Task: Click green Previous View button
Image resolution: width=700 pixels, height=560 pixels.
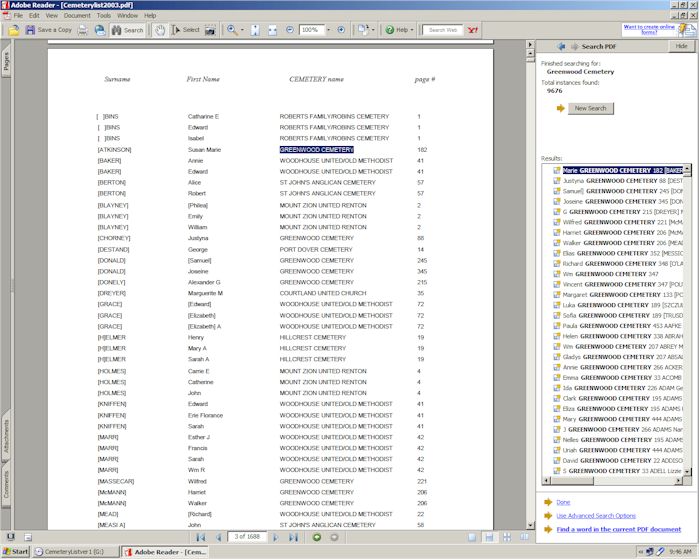Action: [x=317, y=537]
